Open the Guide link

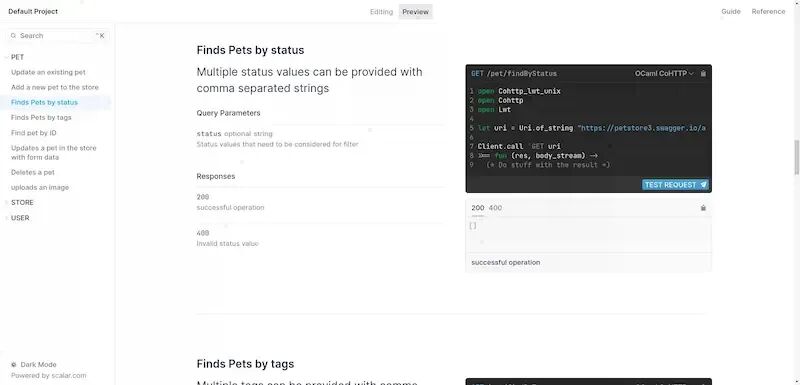731,12
